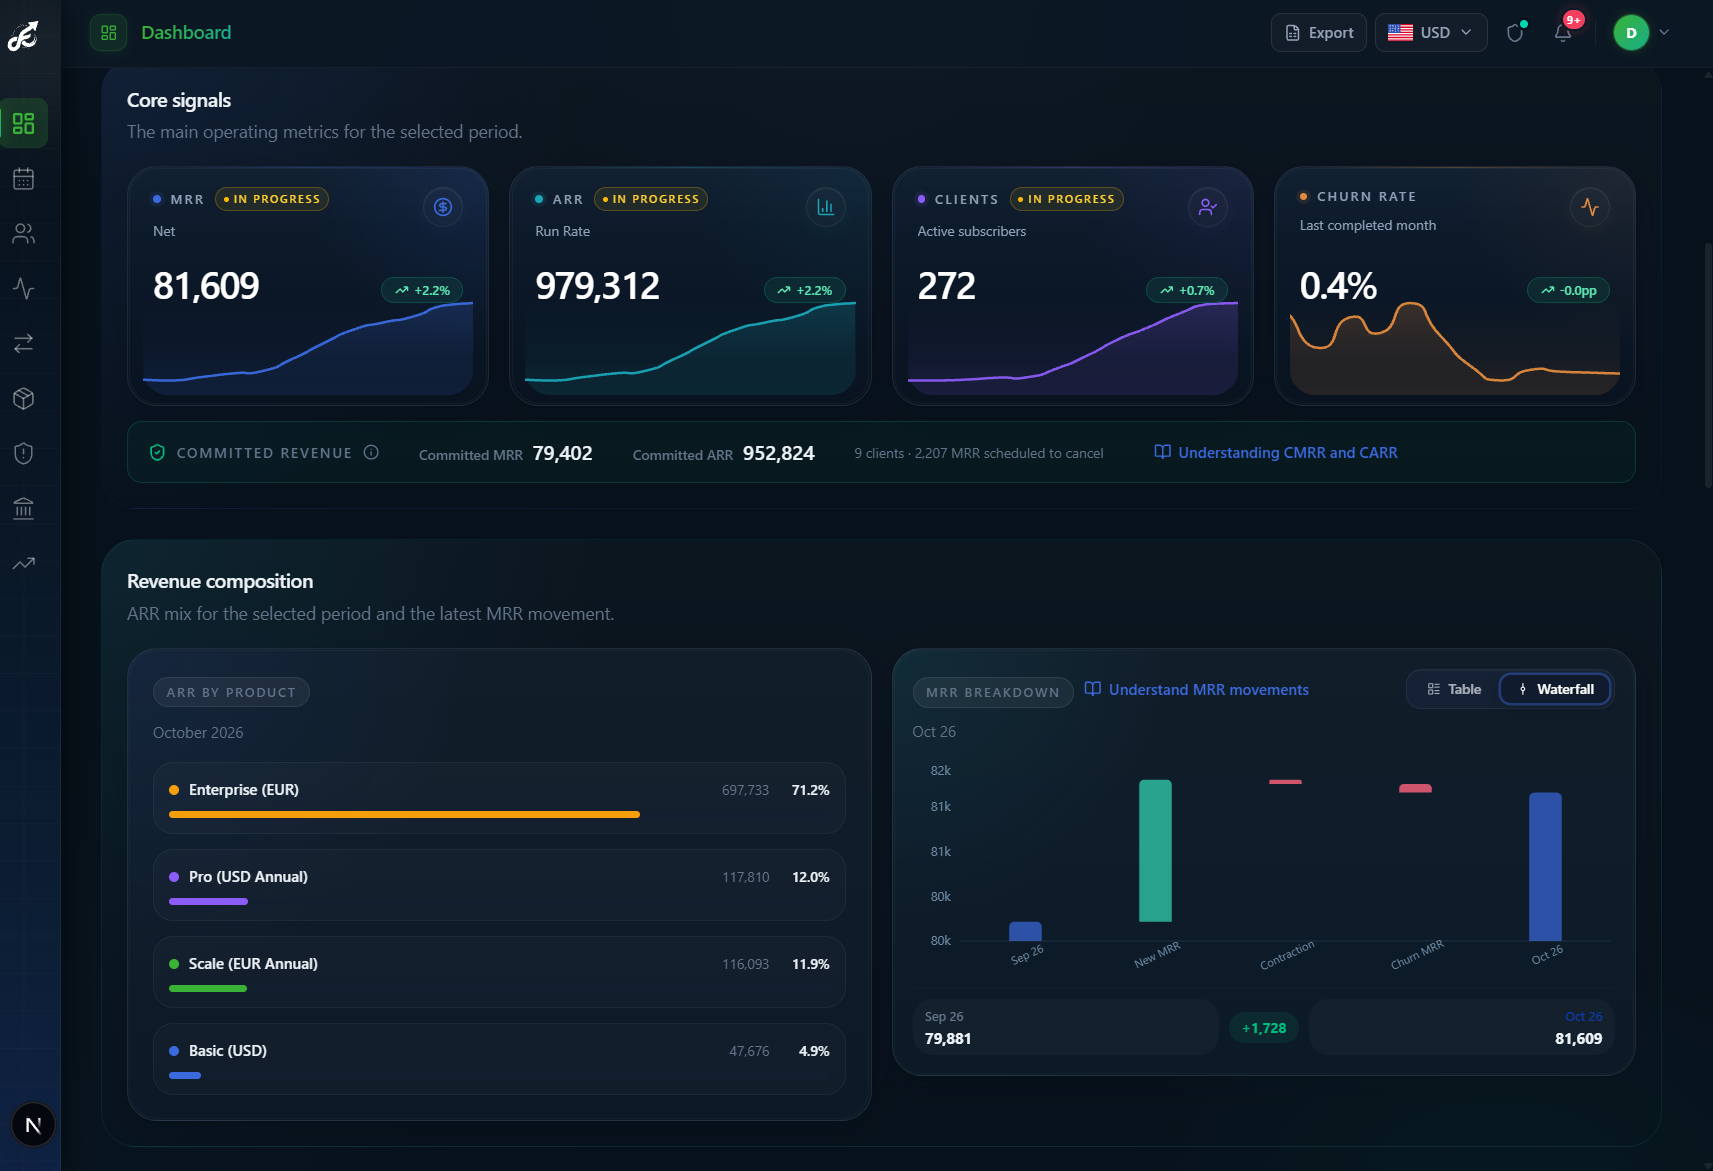Click the New MRR green waterfall bar
1713x1171 pixels.
[1155, 851]
